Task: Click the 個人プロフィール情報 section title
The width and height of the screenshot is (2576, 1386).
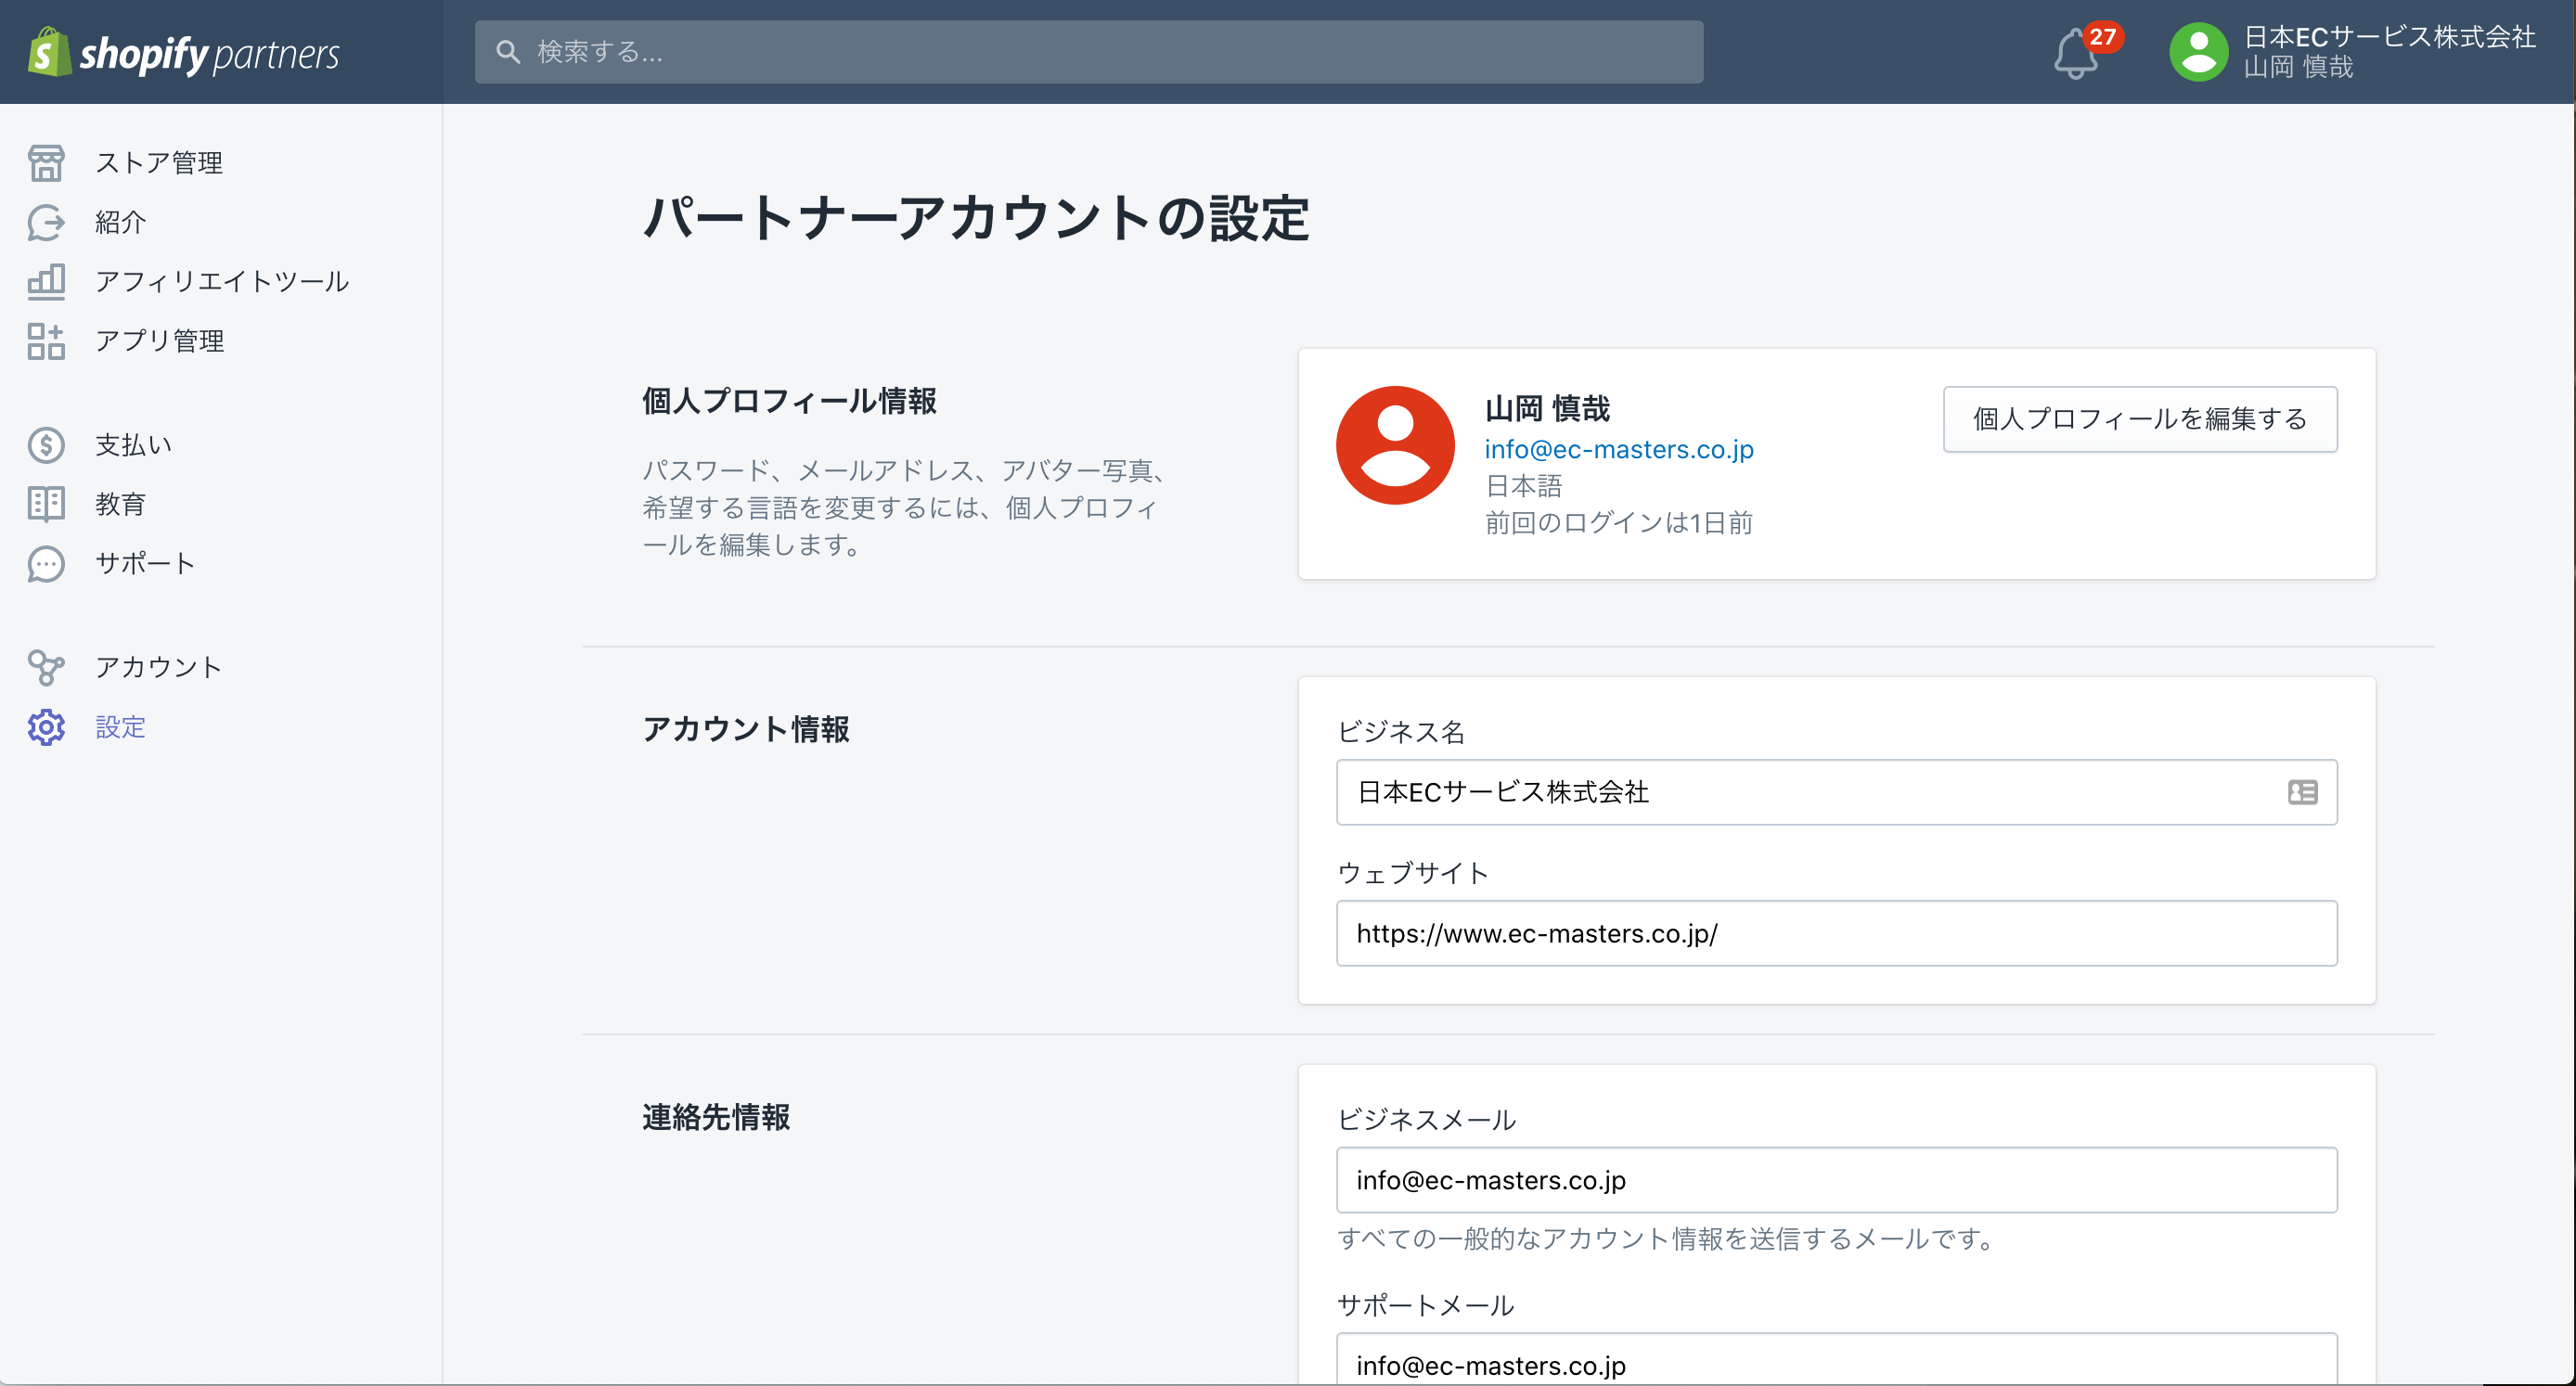Action: (790, 401)
